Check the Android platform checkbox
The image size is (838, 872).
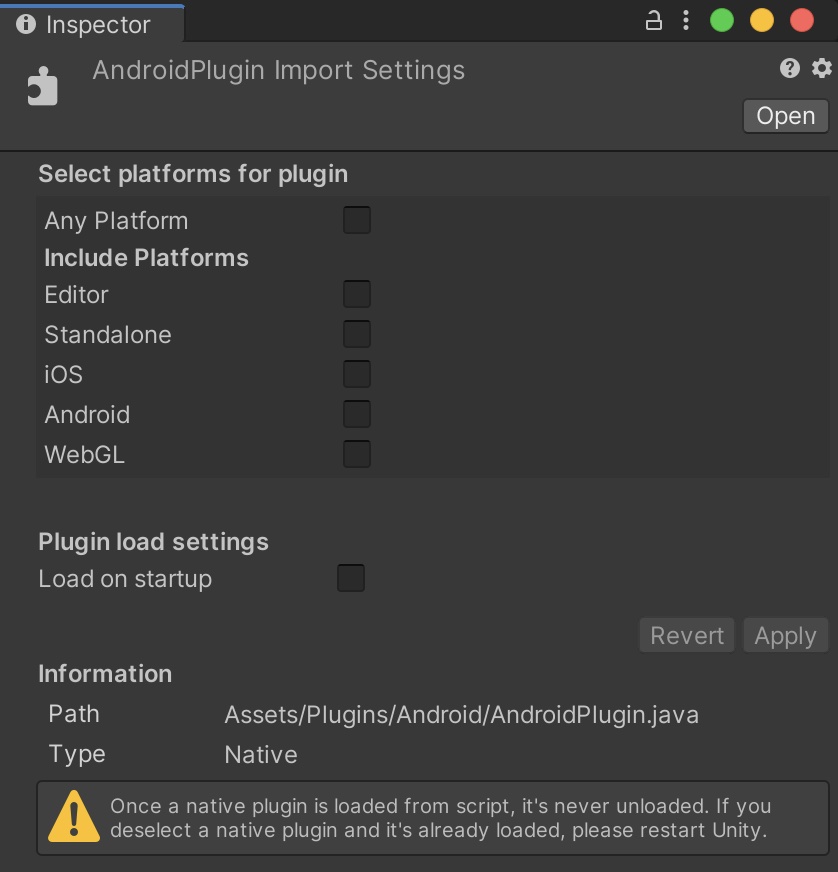point(357,414)
